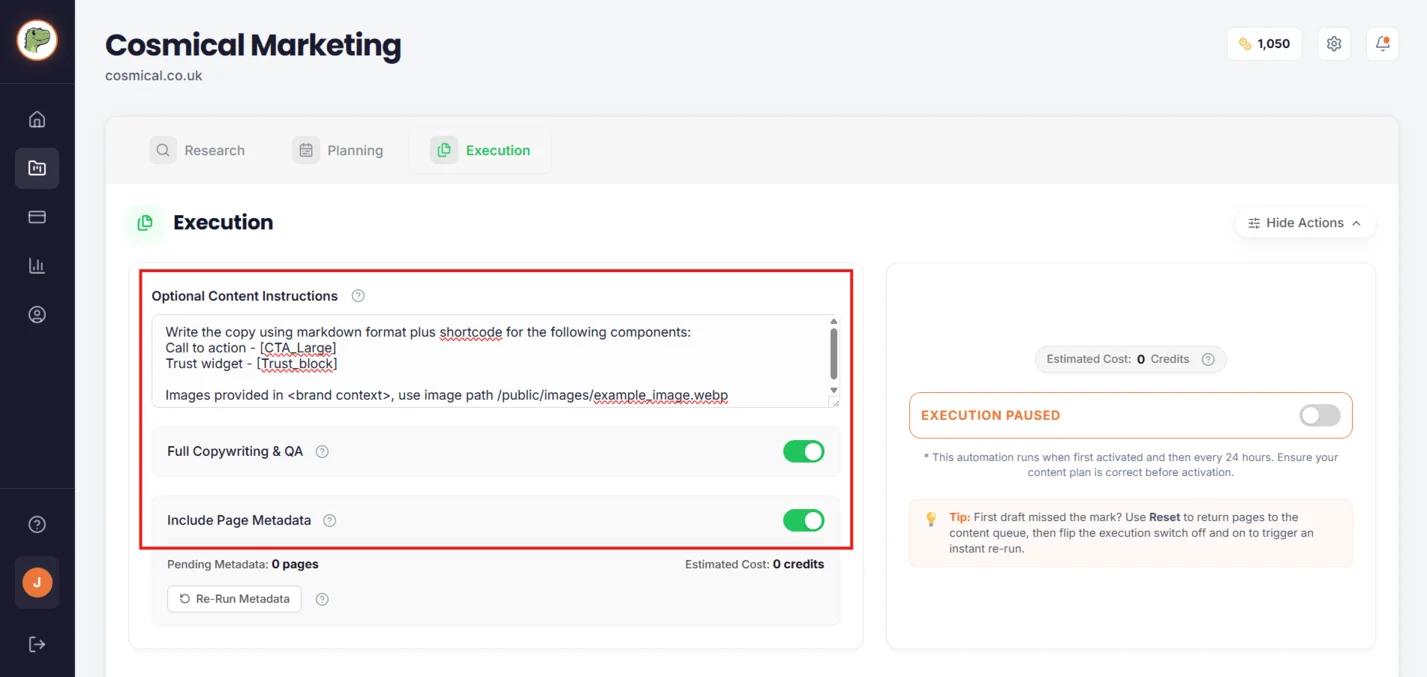
Task: Click help icon beside Include Page Metadata
Action: [x=330, y=521]
